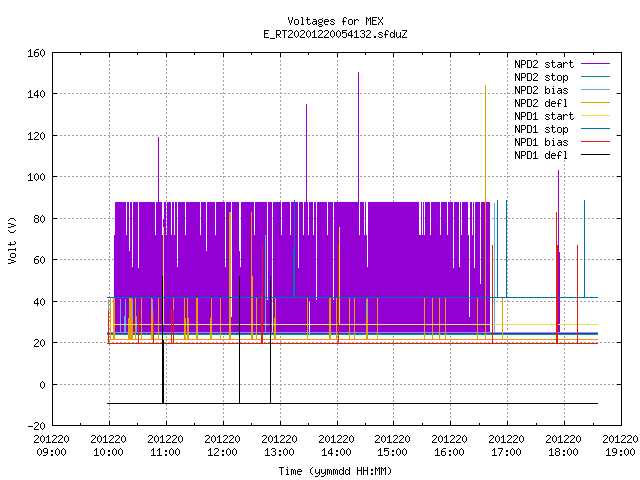
Task: Click the 'Time (yymmdd HH:MM)' x-axis label
Action: 335,471
